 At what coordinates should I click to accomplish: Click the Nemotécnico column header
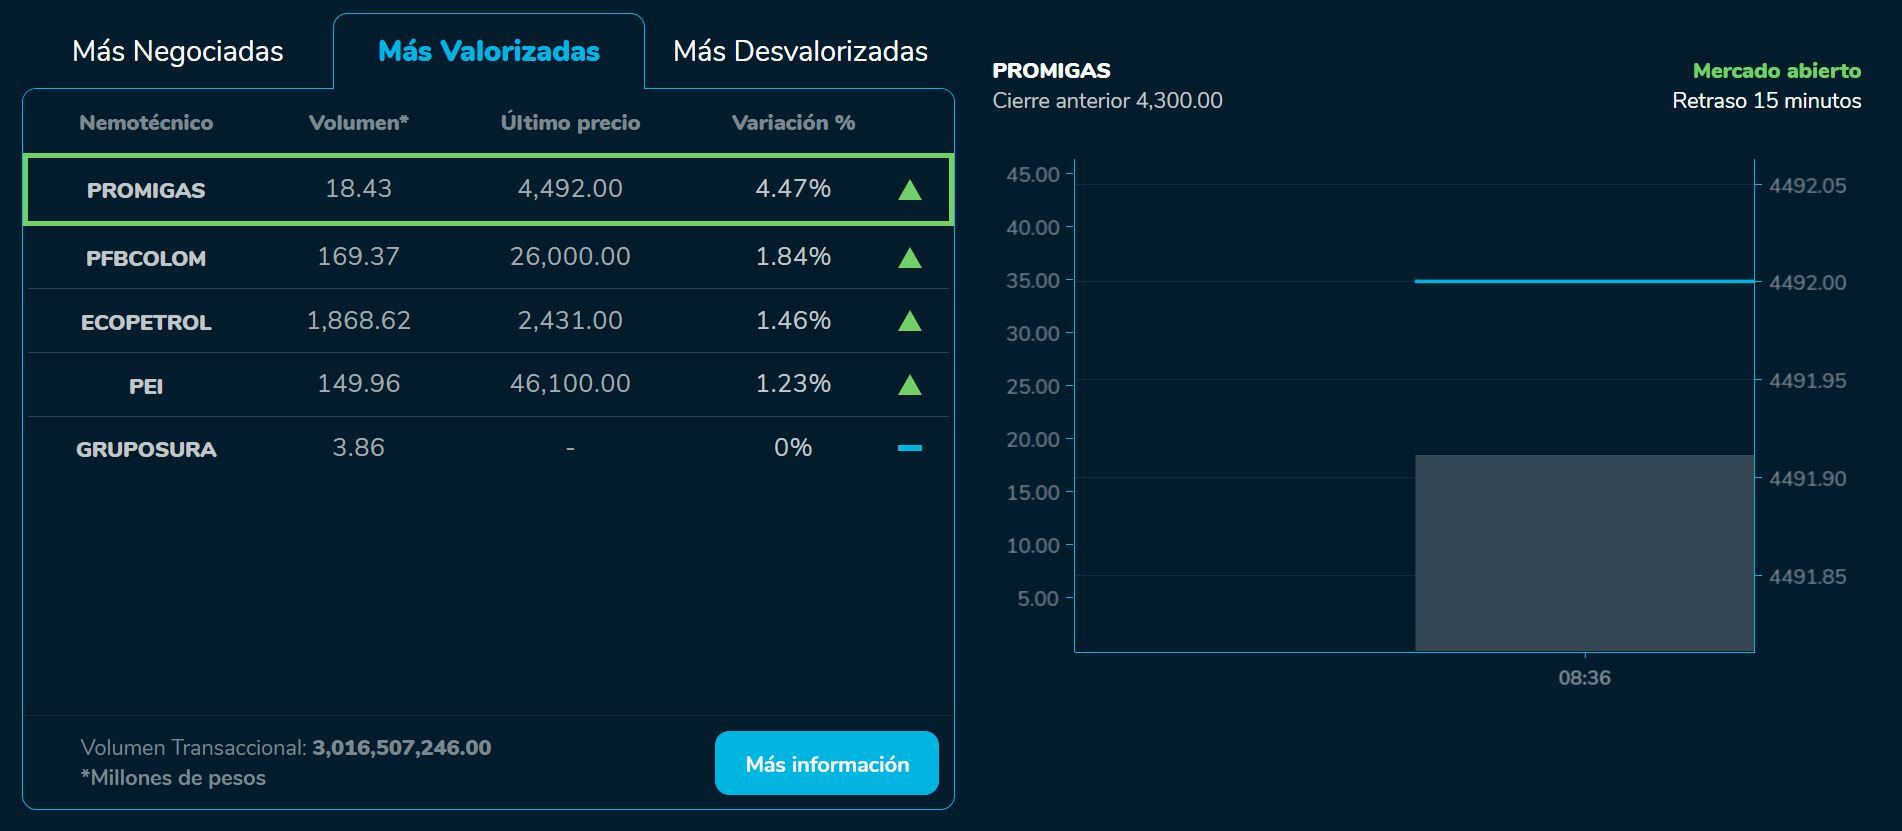point(146,123)
